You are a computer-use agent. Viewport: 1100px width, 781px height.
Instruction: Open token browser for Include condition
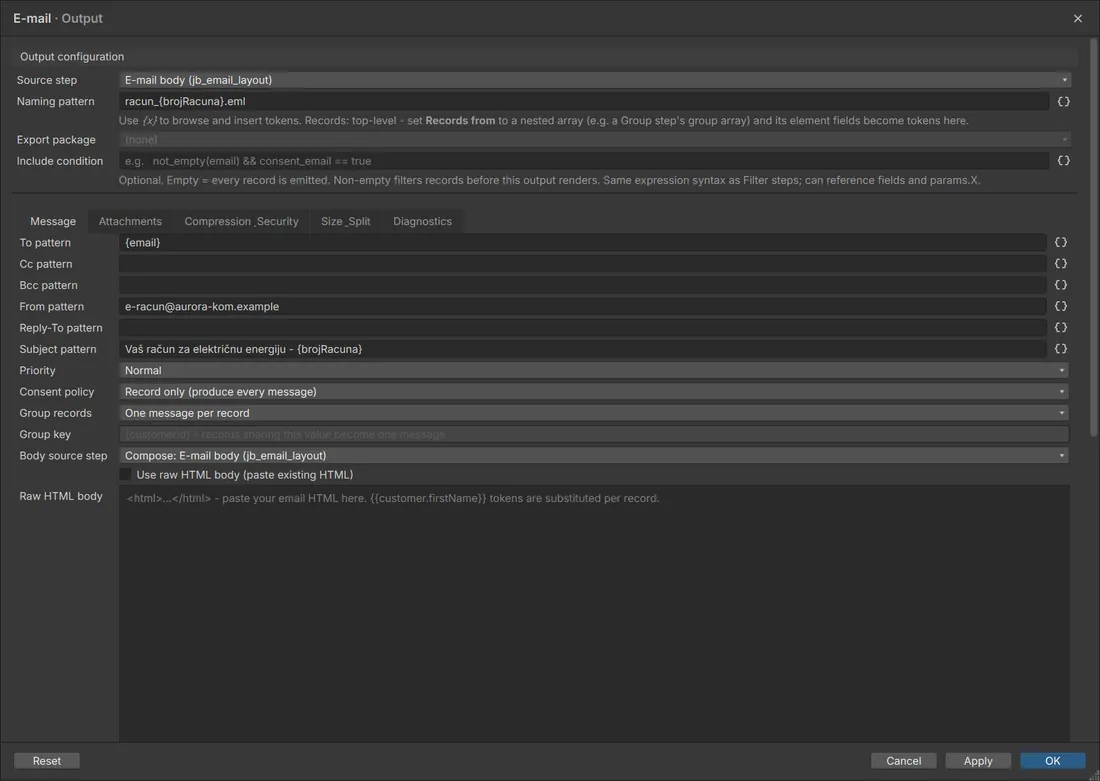pyautogui.click(x=1063, y=161)
